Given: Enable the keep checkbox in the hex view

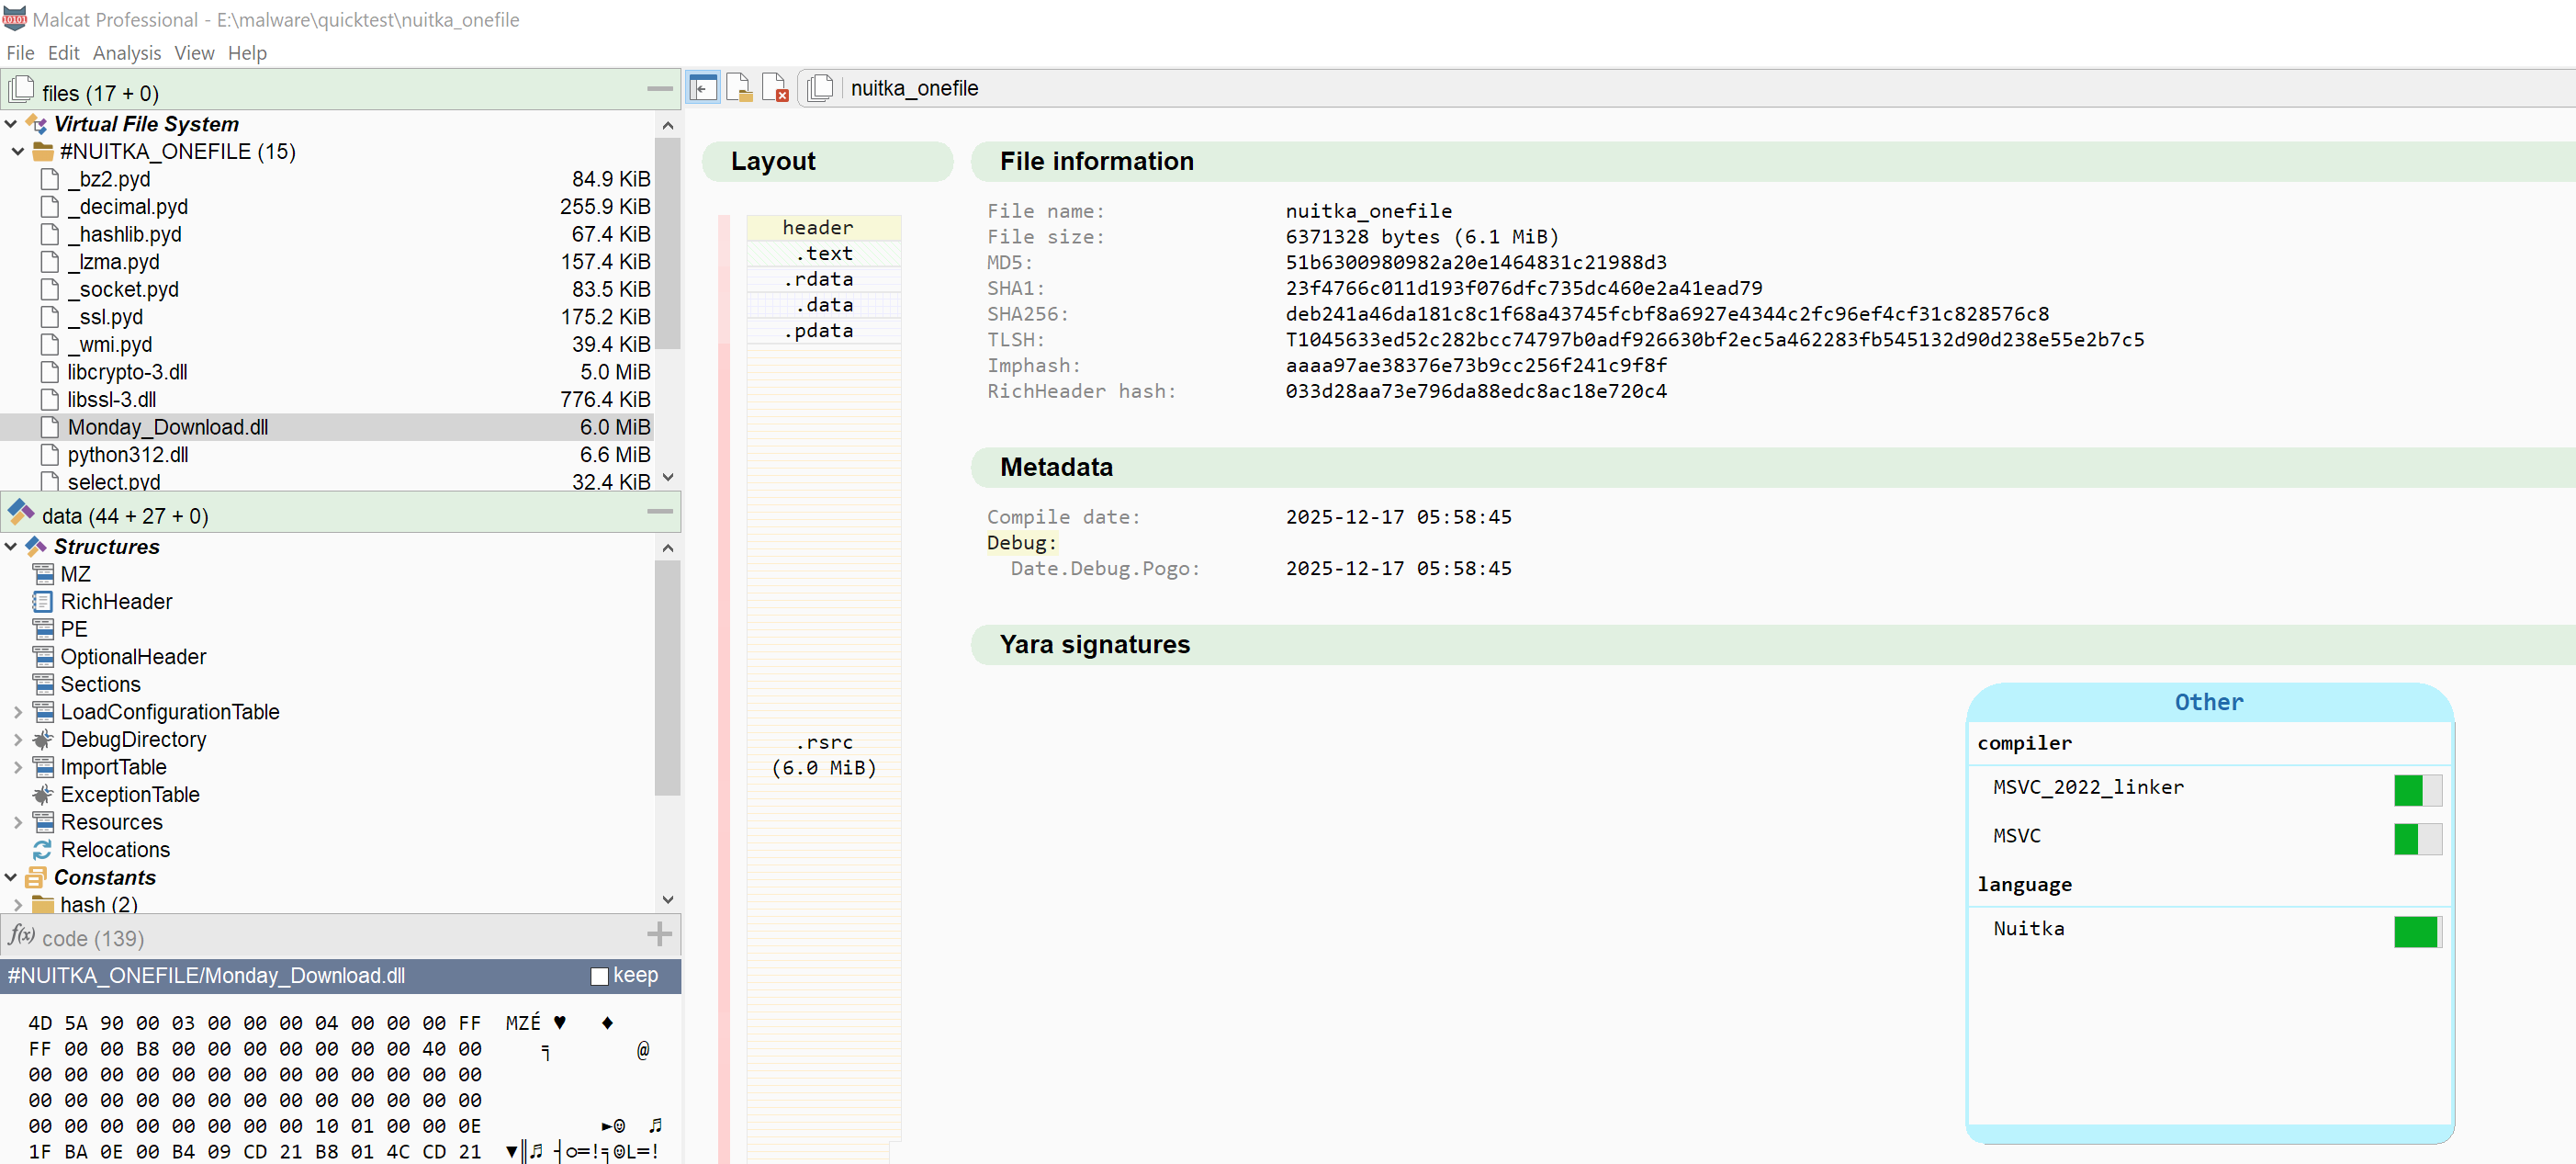Looking at the screenshot, I should [599, 975].
